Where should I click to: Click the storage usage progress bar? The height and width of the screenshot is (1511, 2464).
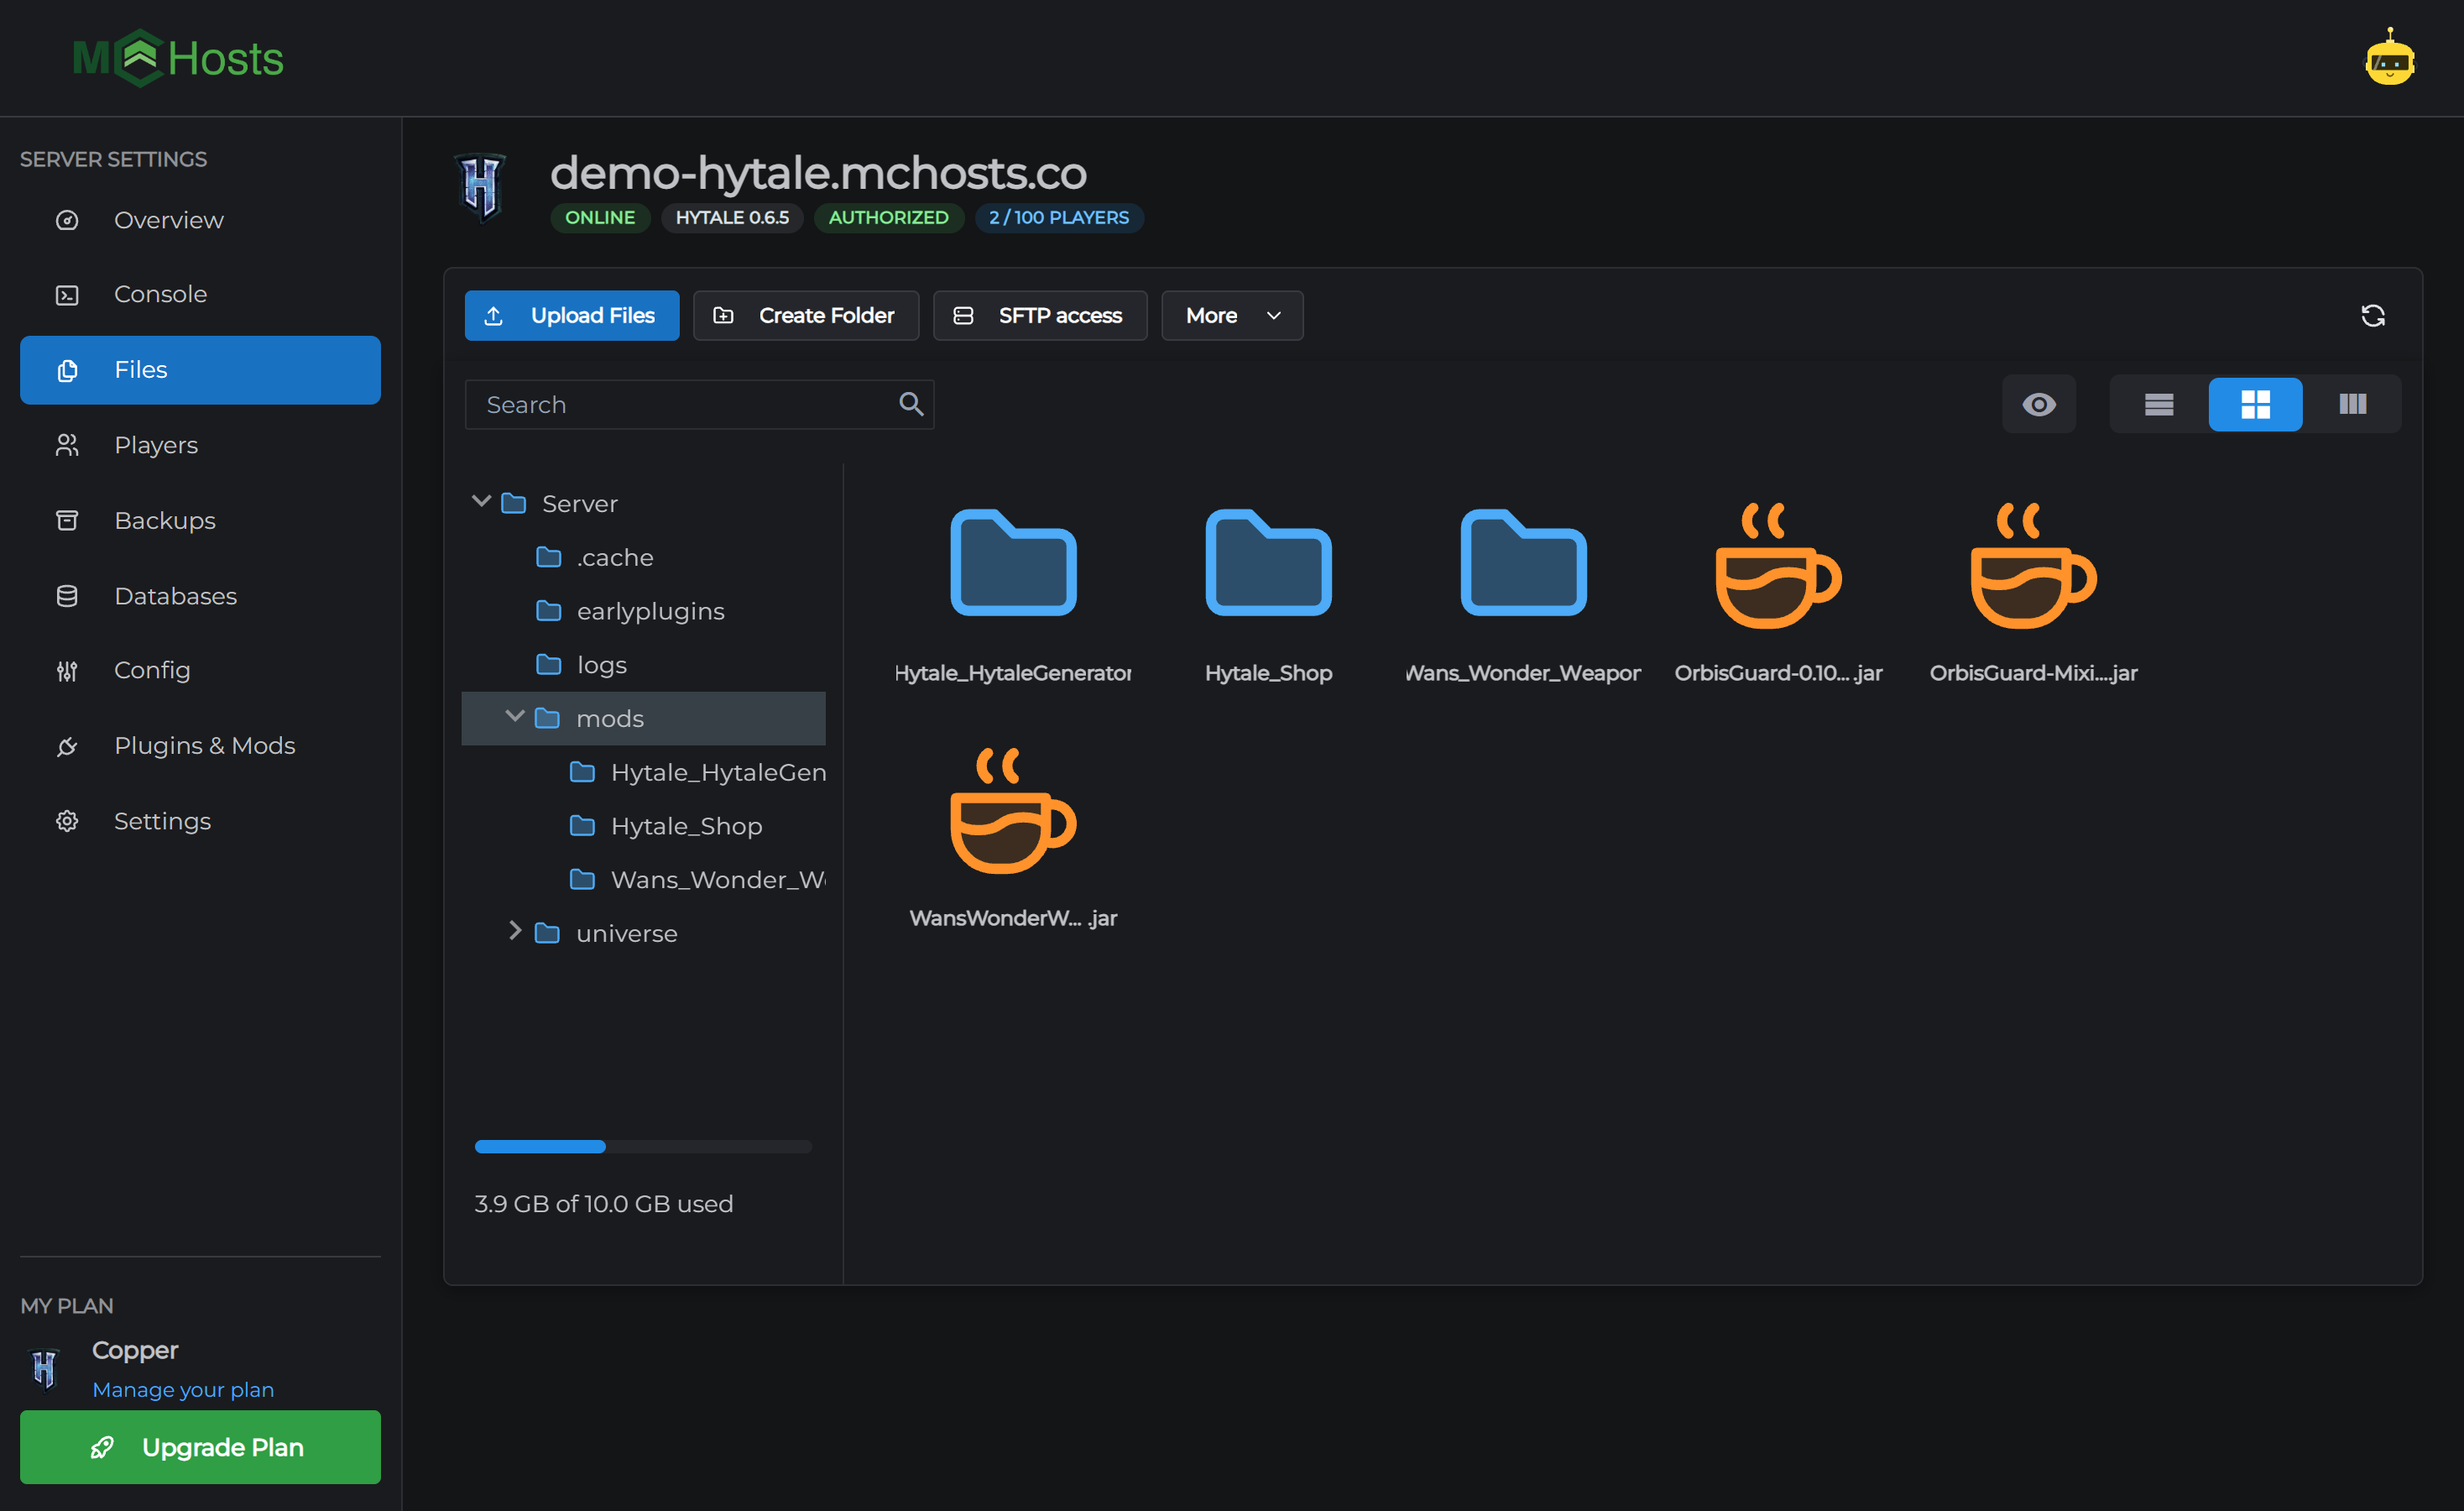pos(643,1147)
